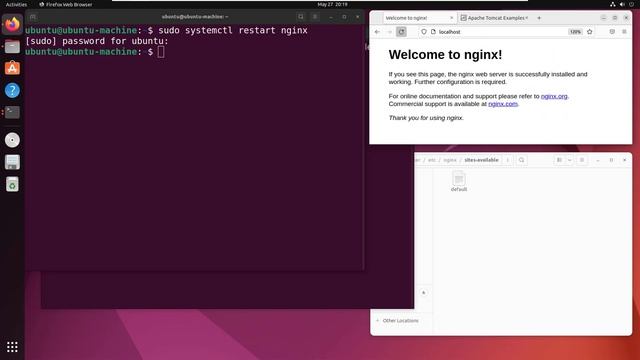
Task: Open the Firefox application menu
Action: (624, 32)
